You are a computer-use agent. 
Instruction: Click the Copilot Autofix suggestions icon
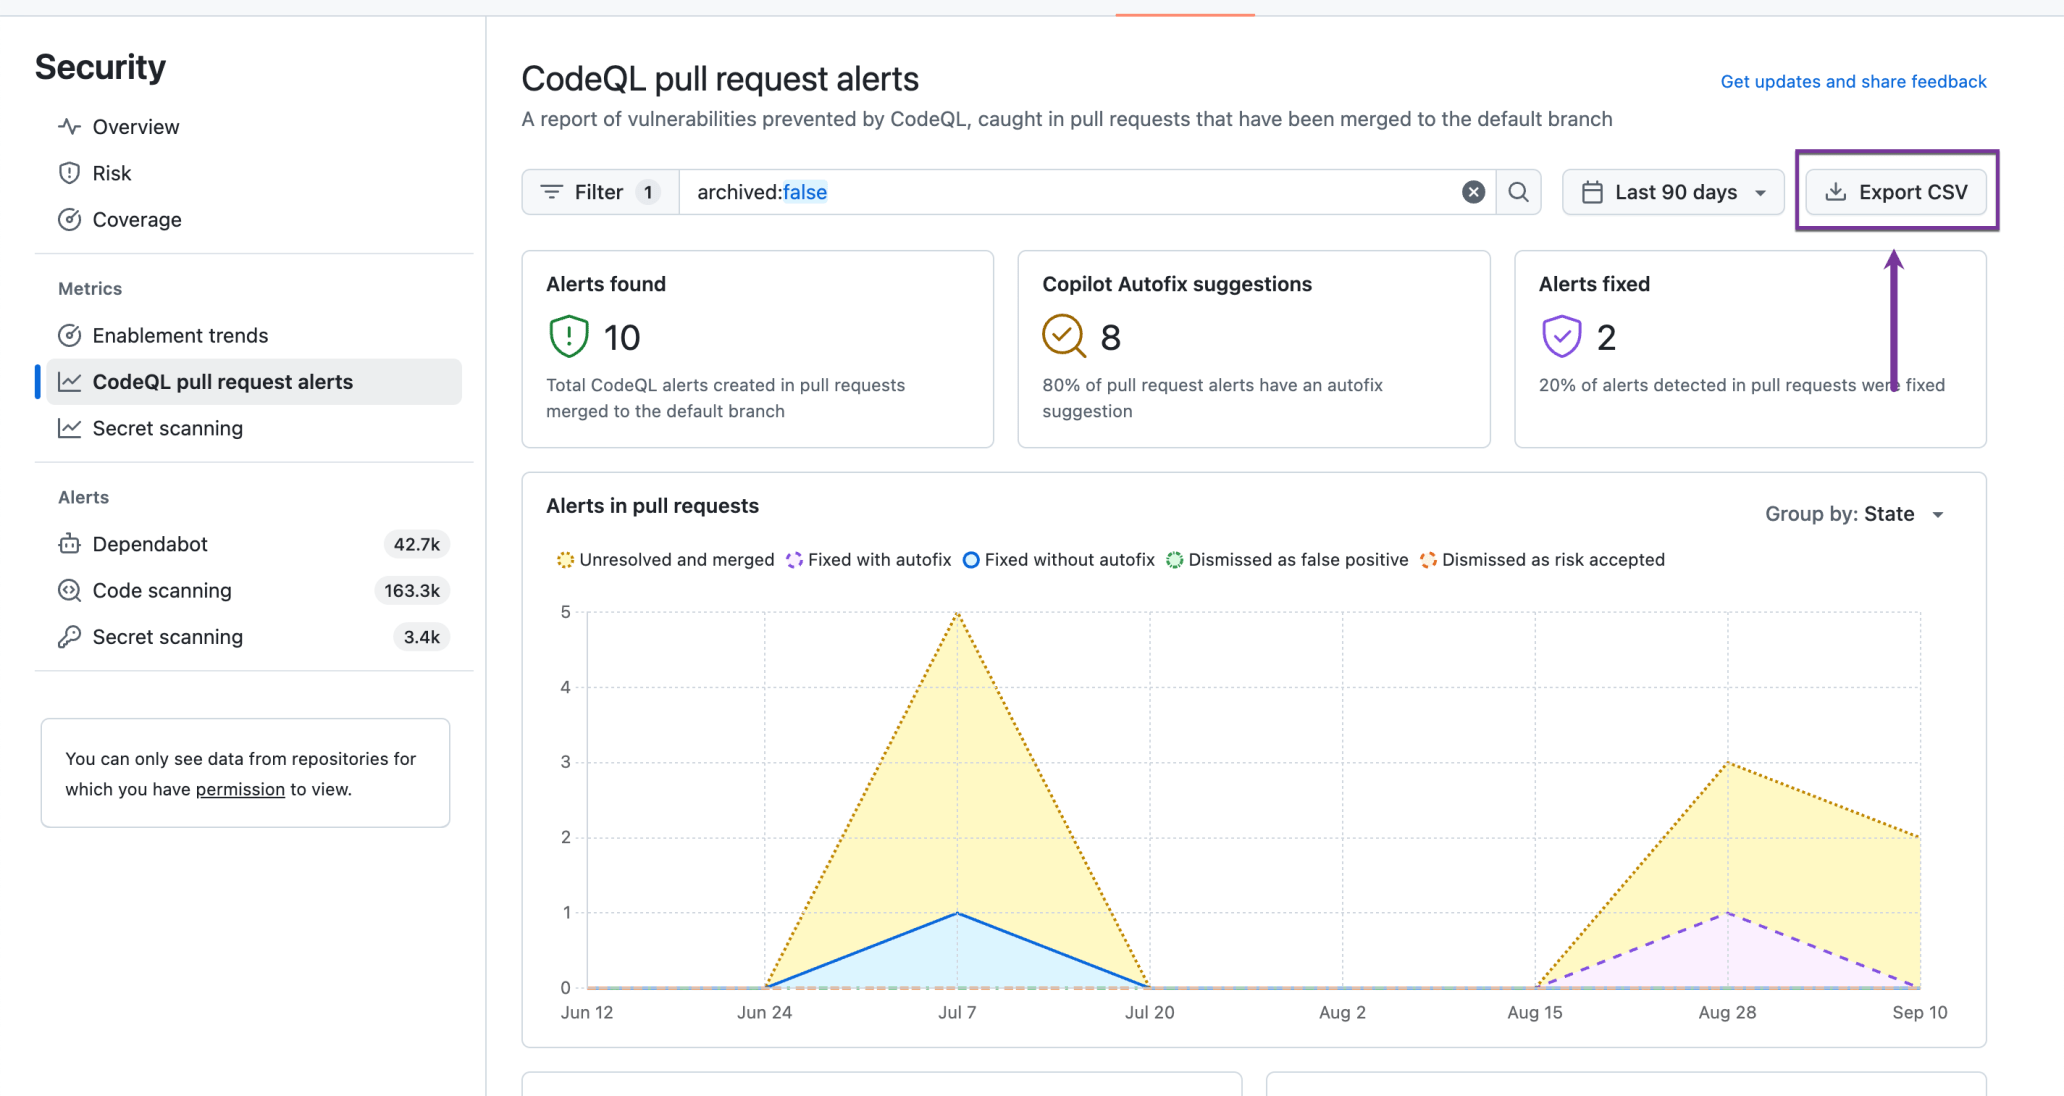tap(1064, 336)
